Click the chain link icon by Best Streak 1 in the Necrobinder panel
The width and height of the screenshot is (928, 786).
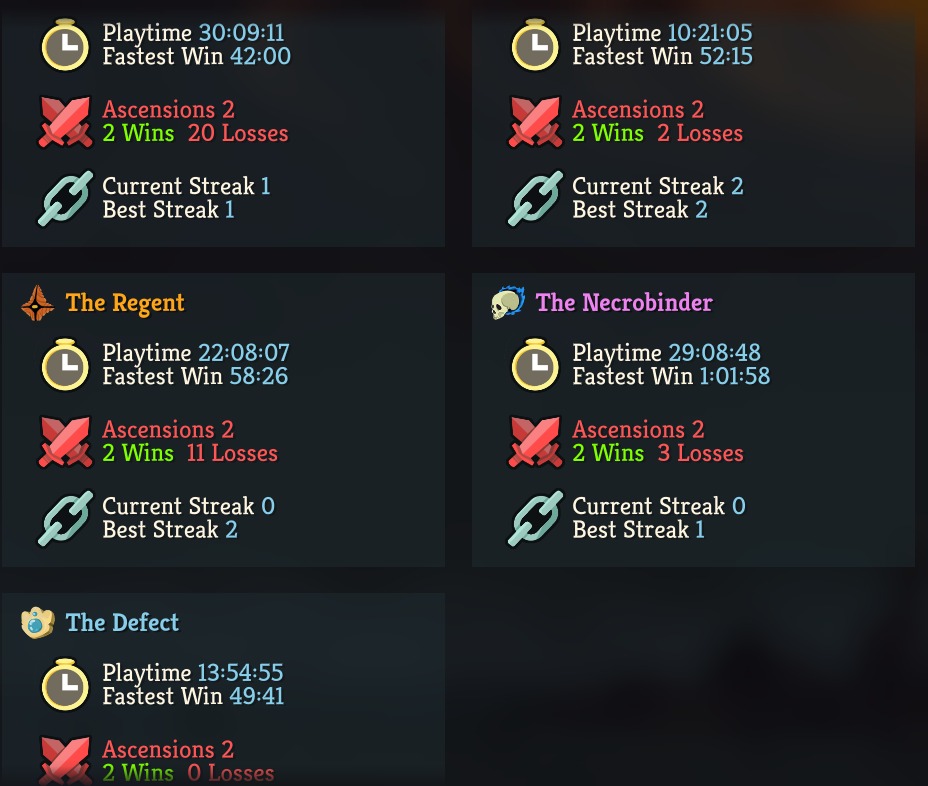(535, 518)
